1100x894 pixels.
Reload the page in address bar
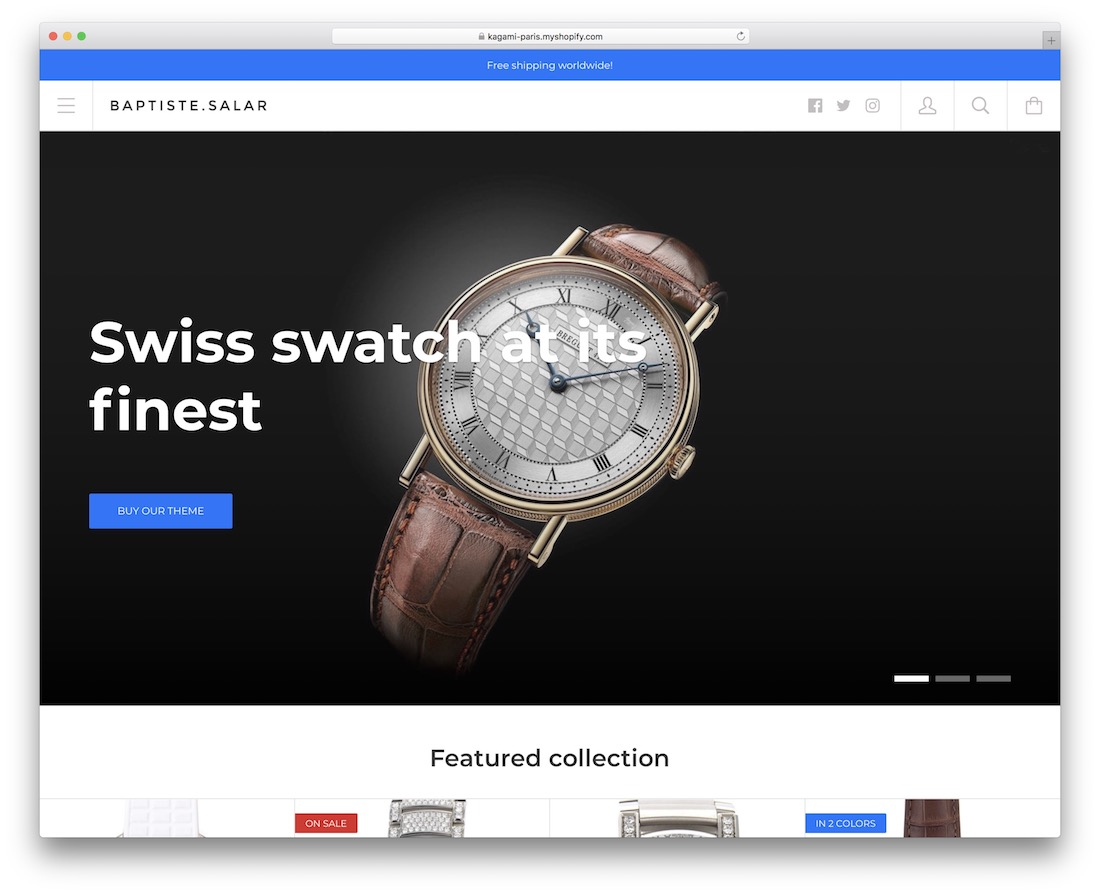(740, 36)
